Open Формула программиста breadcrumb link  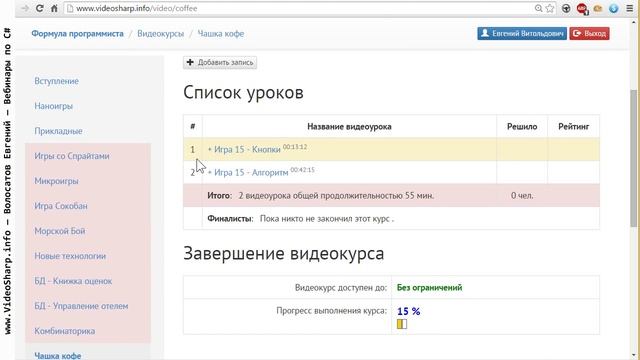coord(77,34)
